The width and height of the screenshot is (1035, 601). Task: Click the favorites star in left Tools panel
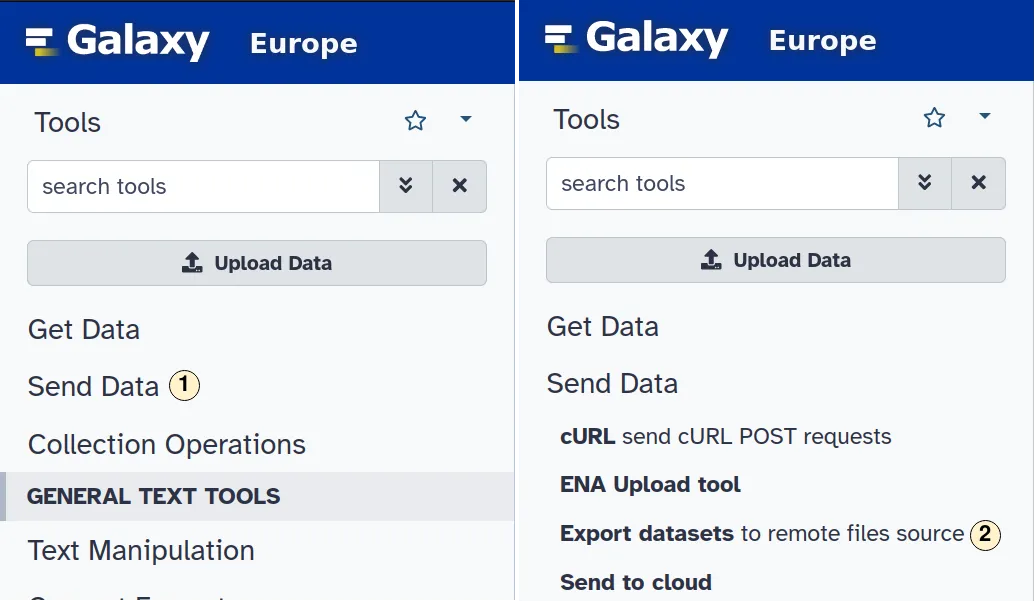click(415, 121)
